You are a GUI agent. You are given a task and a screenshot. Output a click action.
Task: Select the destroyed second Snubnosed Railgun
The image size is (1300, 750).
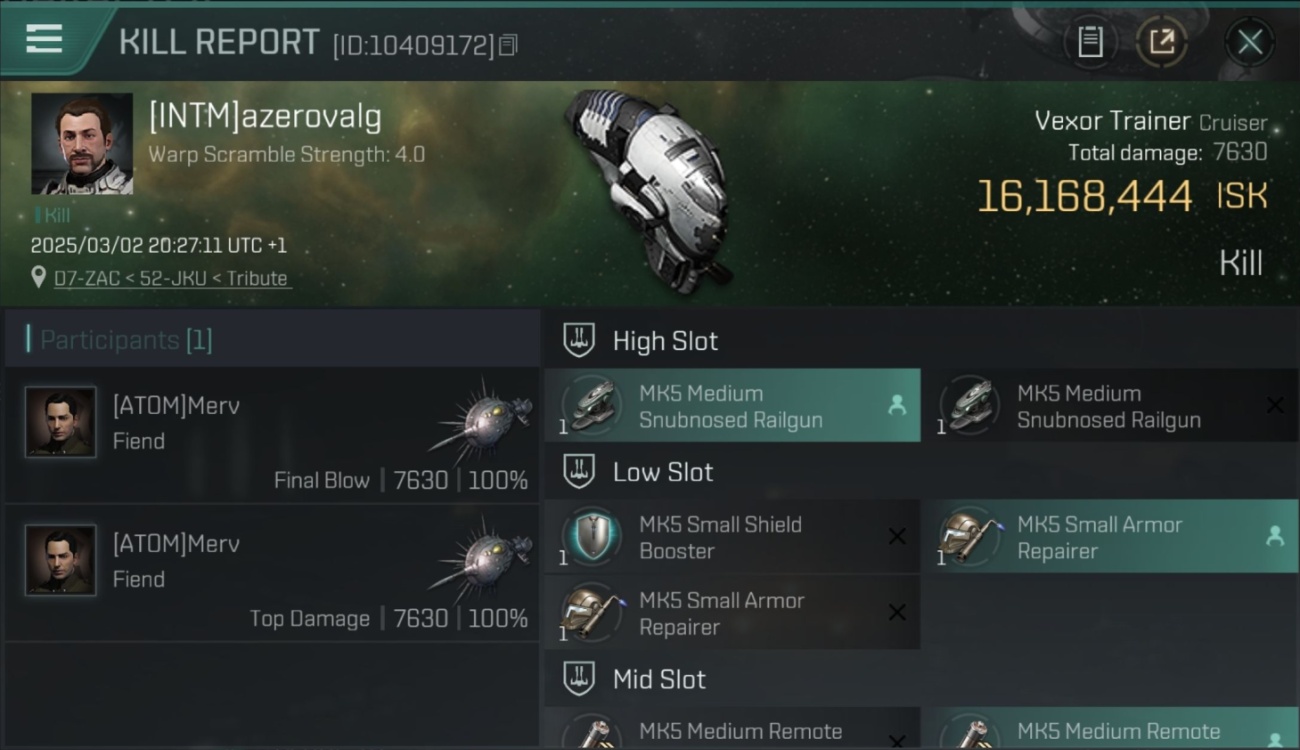pyautogui.click(x=1111, y=406)
